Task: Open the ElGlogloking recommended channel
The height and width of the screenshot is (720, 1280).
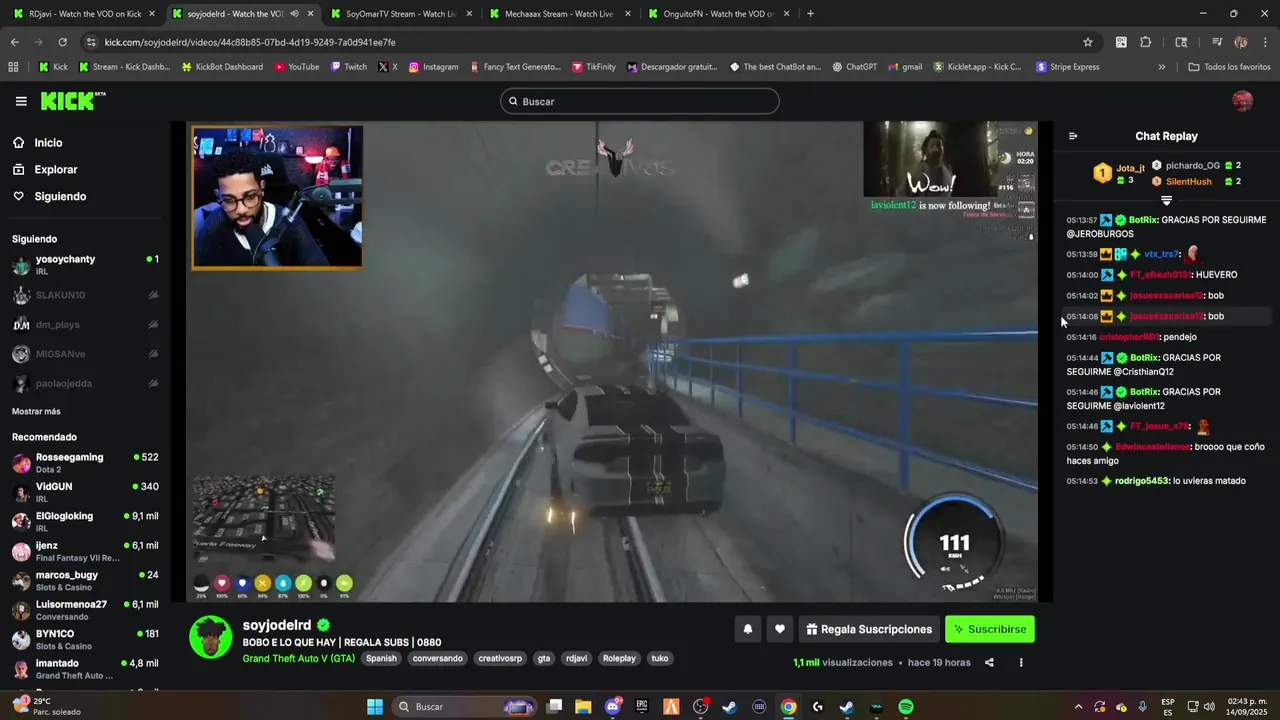Action: point(85,522)
